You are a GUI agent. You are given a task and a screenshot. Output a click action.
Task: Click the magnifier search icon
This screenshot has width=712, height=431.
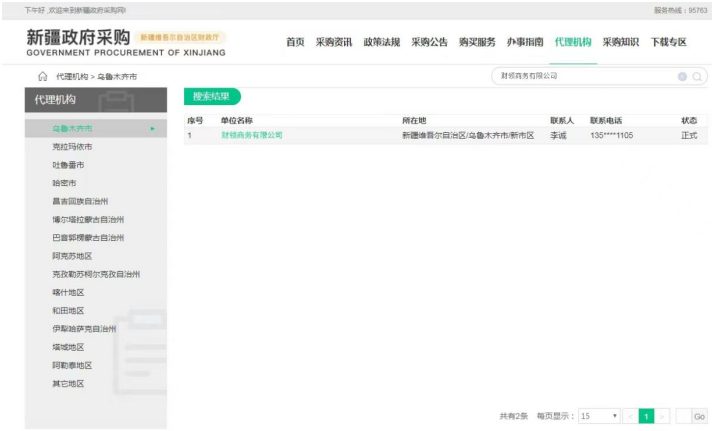coord(697,76)
